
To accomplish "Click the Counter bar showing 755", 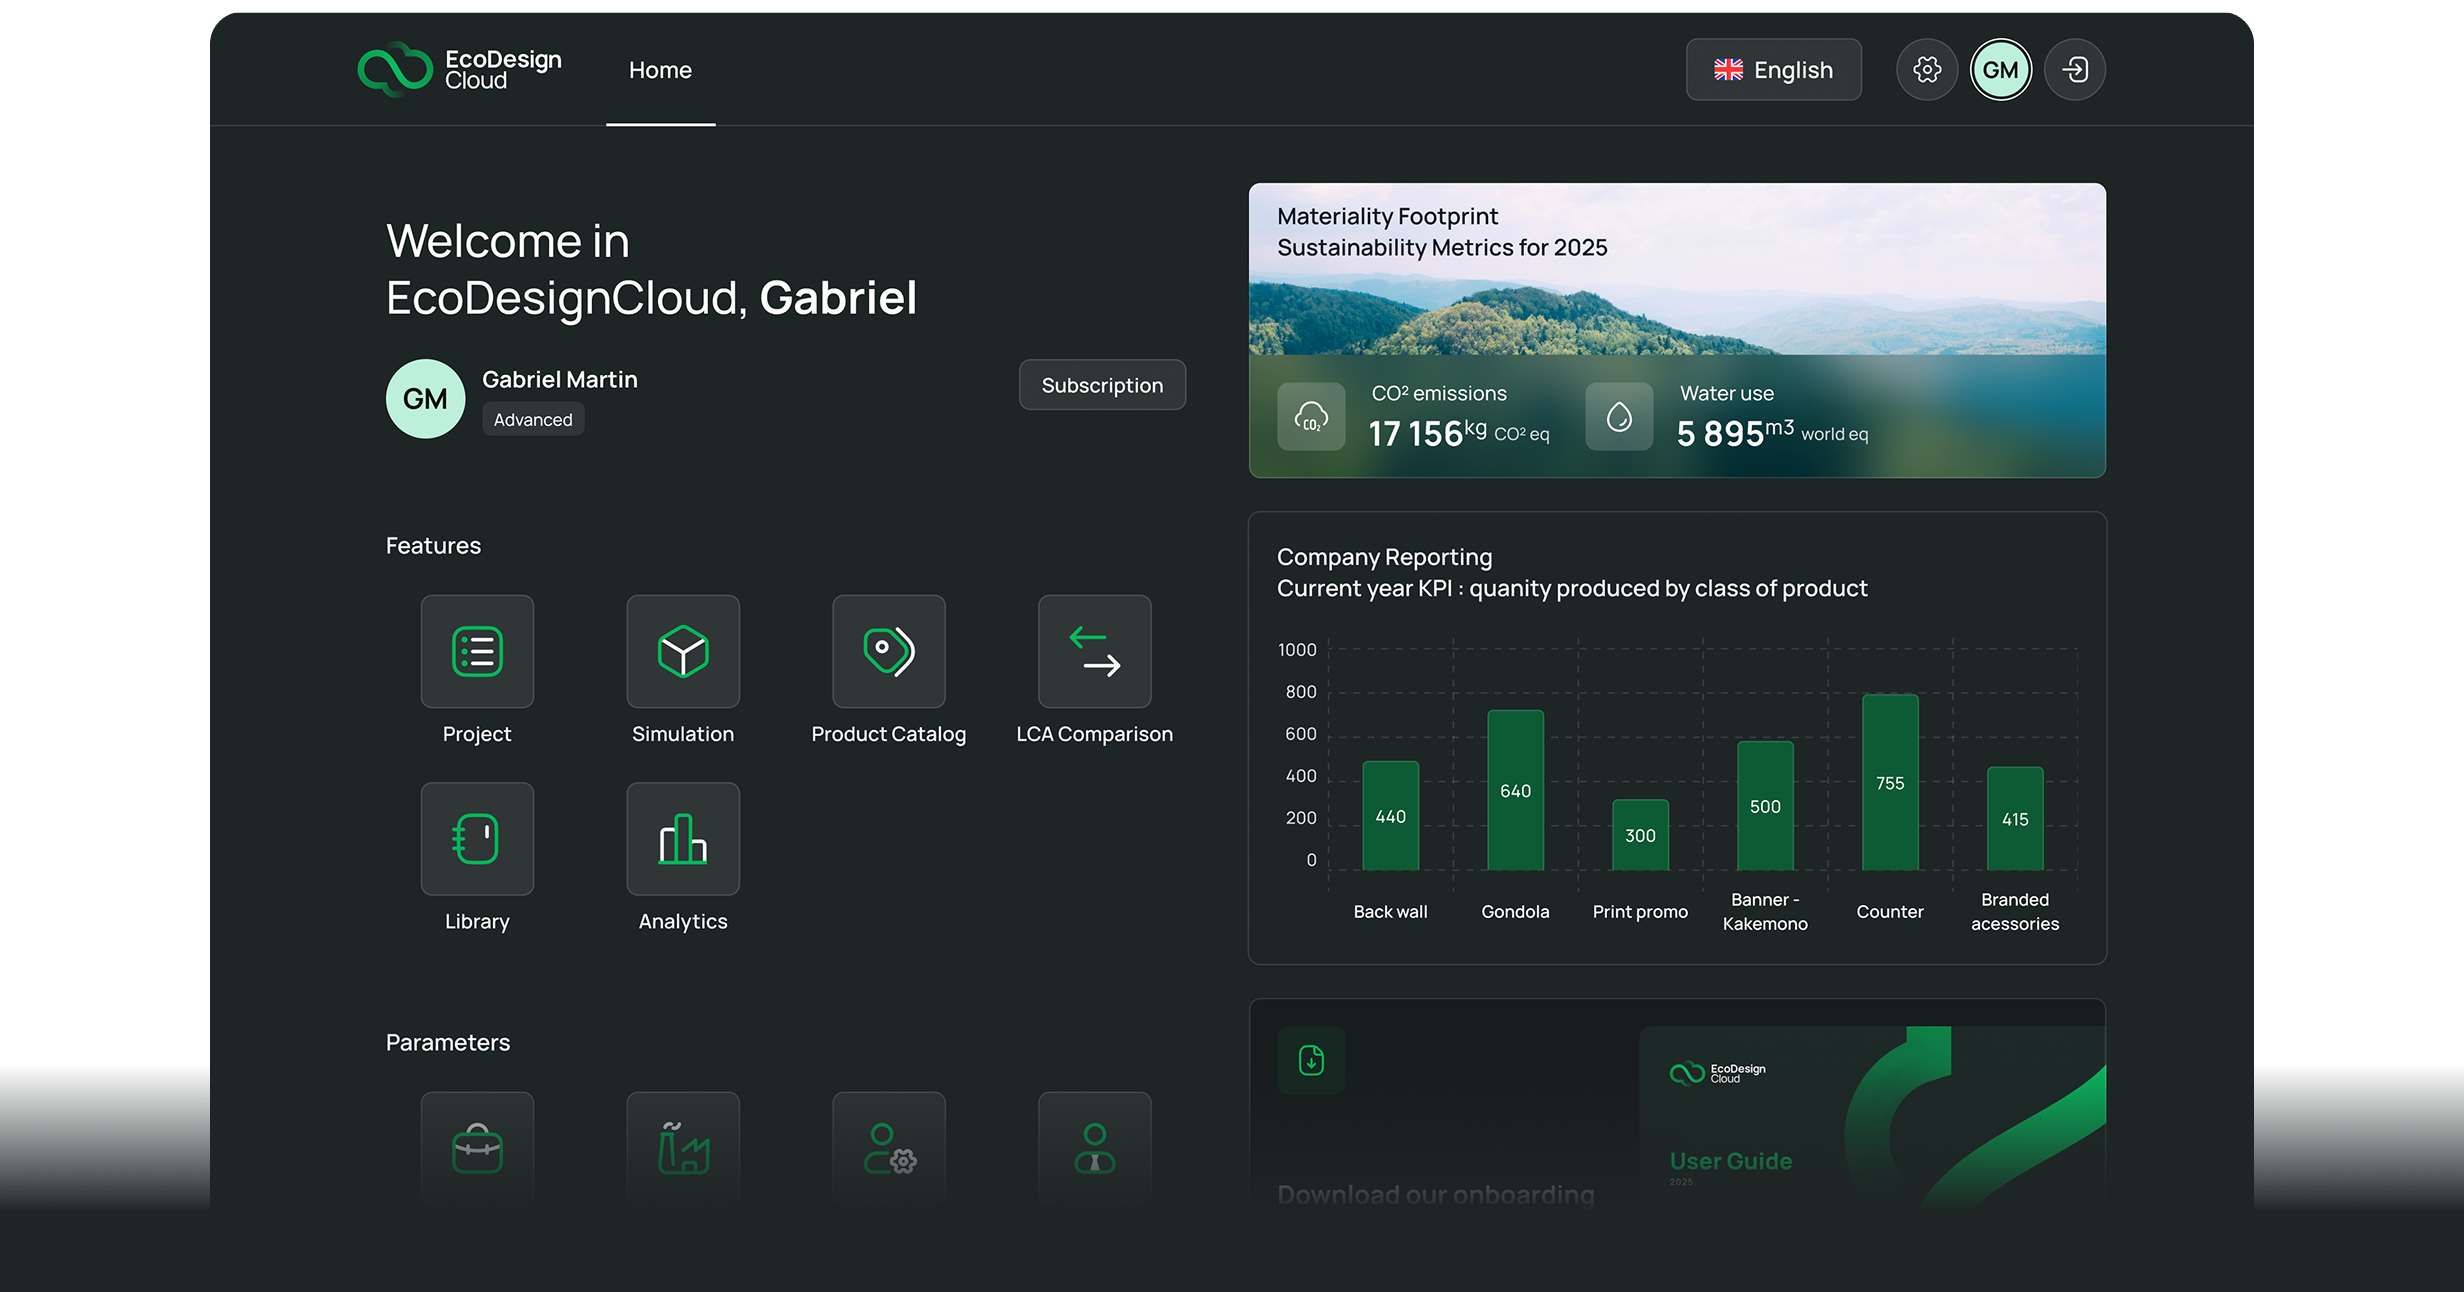I will point(1889,782).
